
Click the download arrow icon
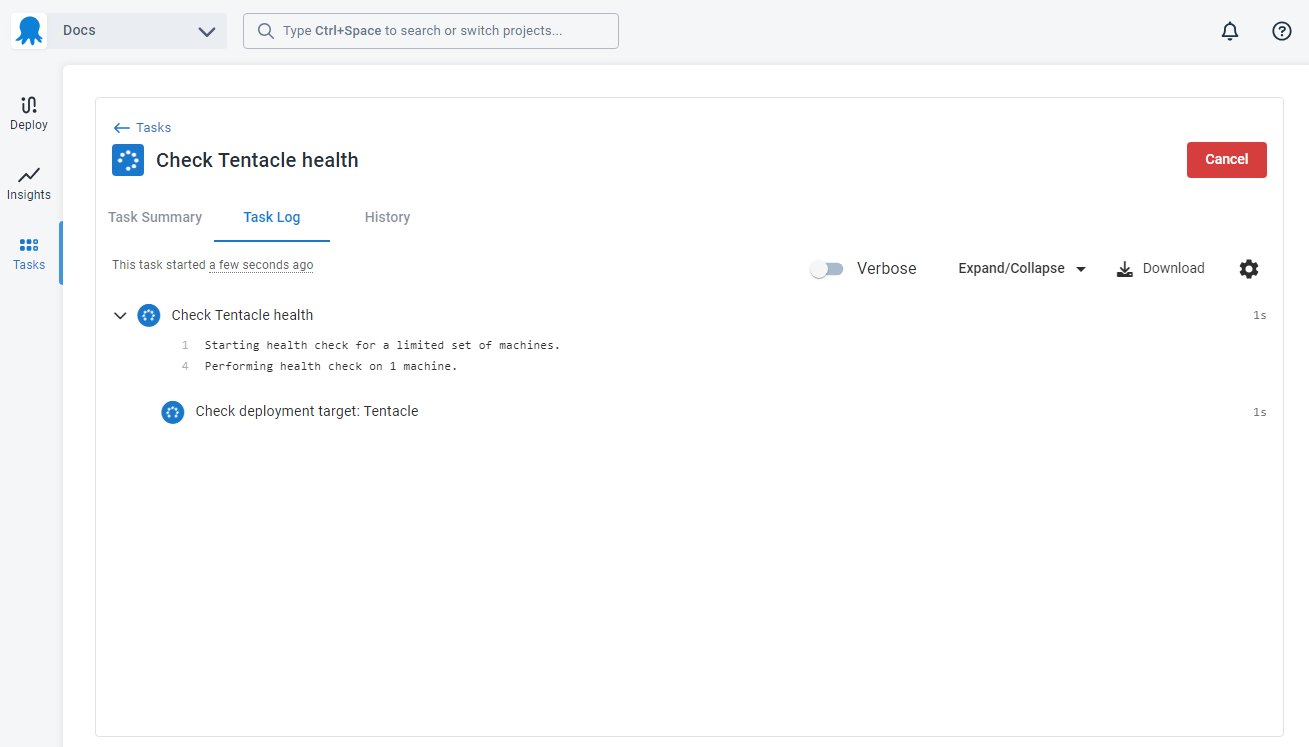point(1125,269)
